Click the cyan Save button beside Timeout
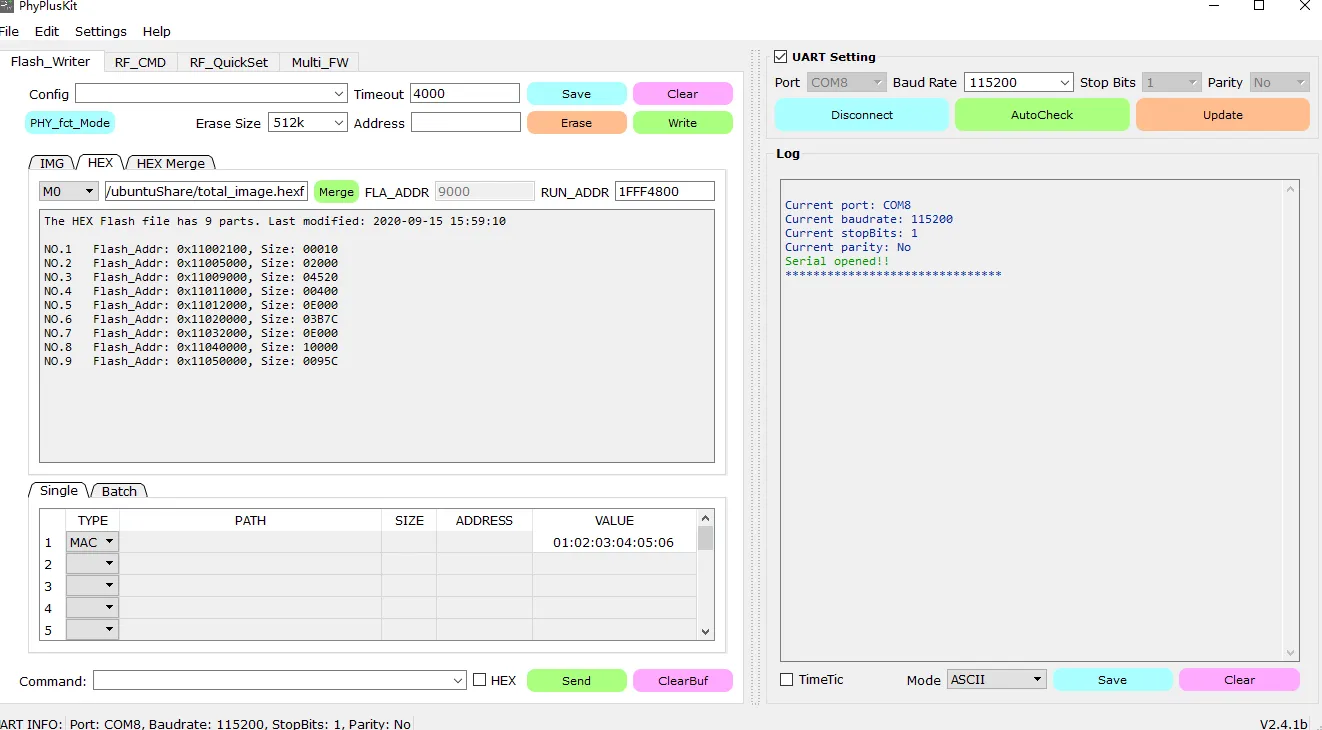The image size is (1322, 730). (577, 94)
